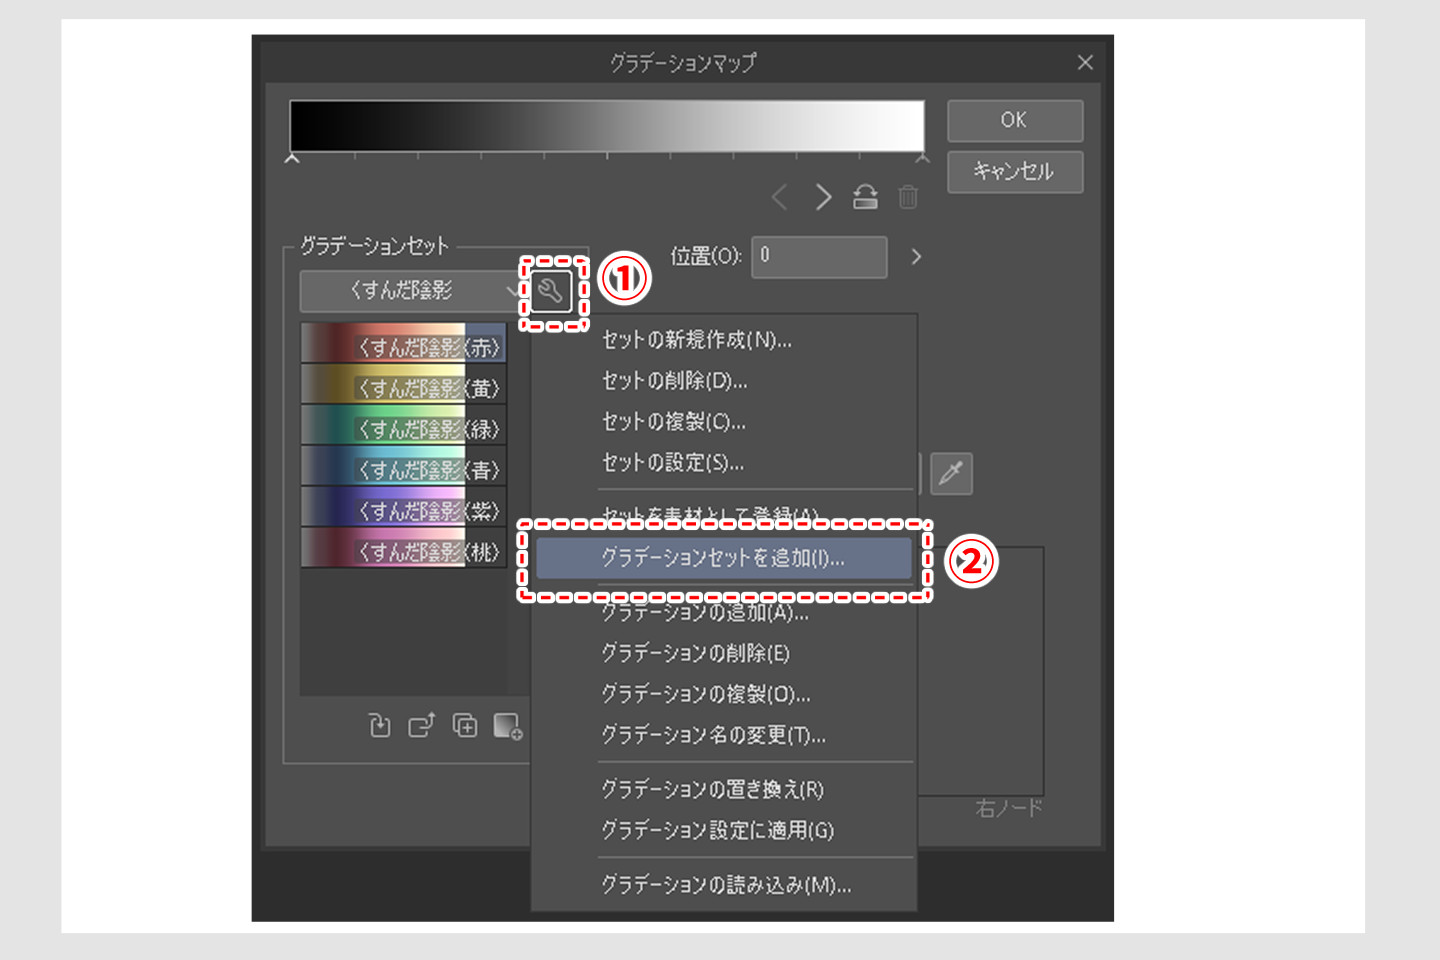Expand the 位置 value slider chevron
1440x960 pixels.
[x=914, y=257]
